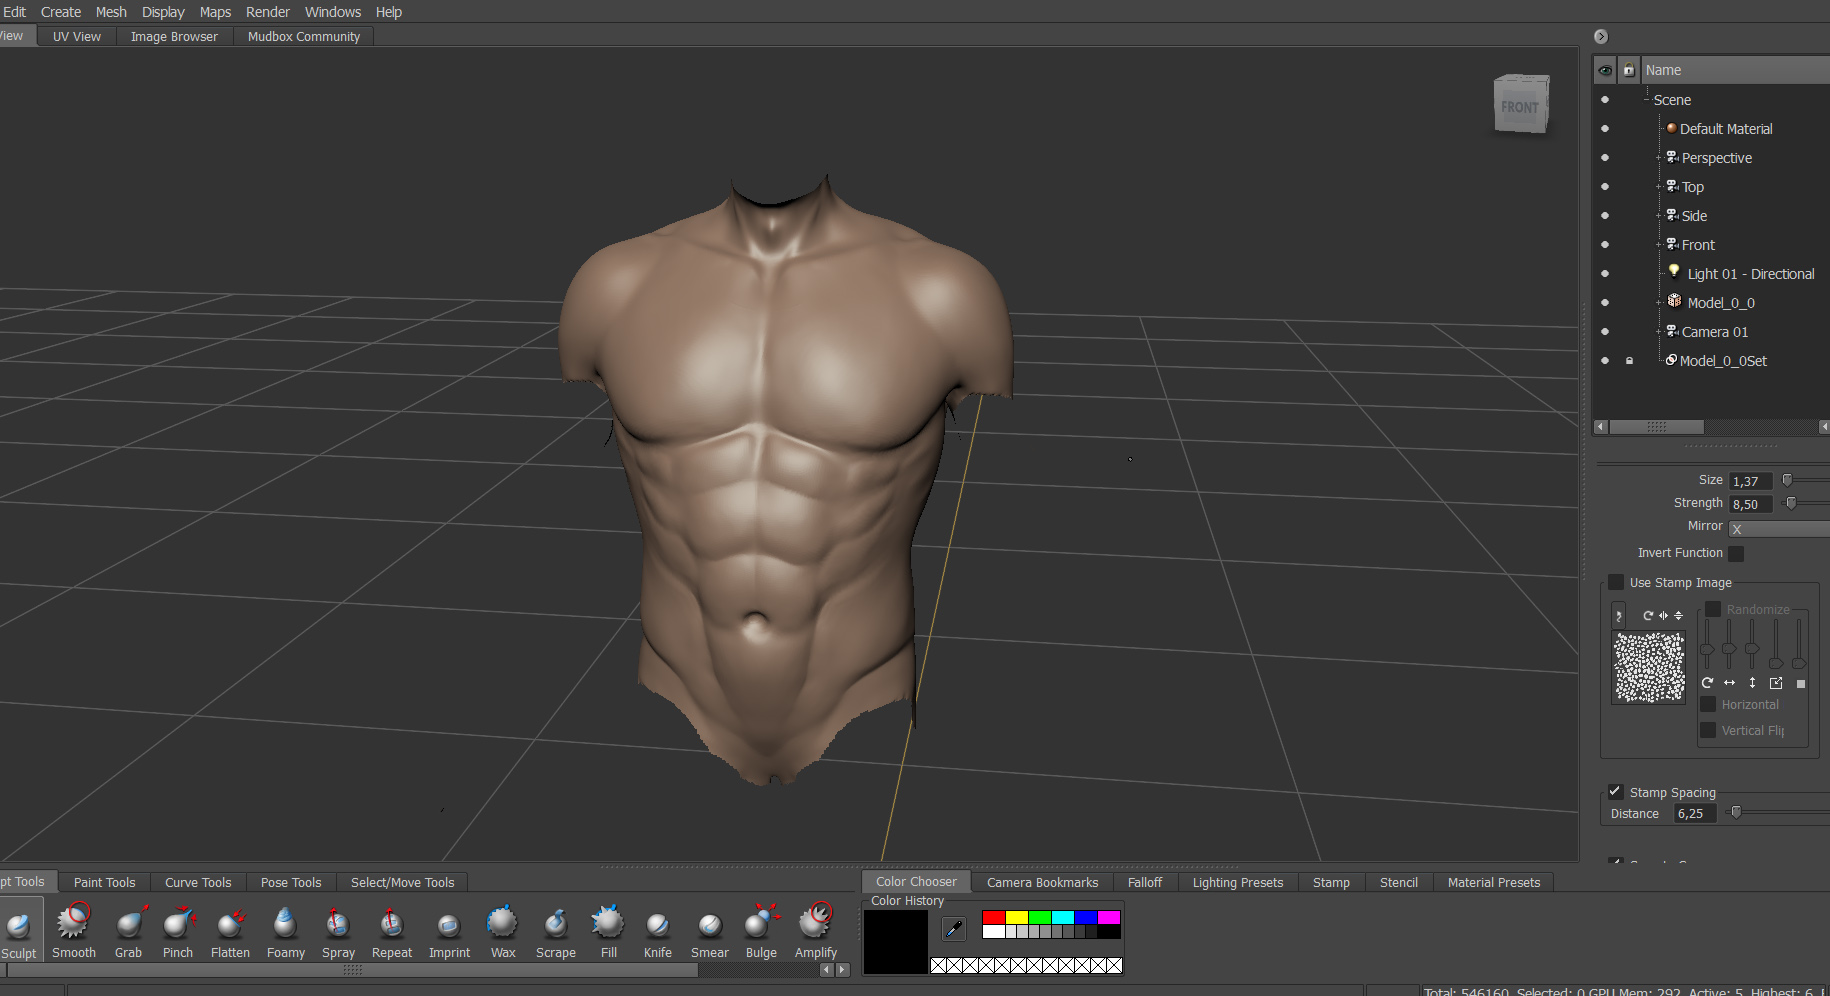Select the Fill sculpt tool
1830x996 pixels.
609,930
